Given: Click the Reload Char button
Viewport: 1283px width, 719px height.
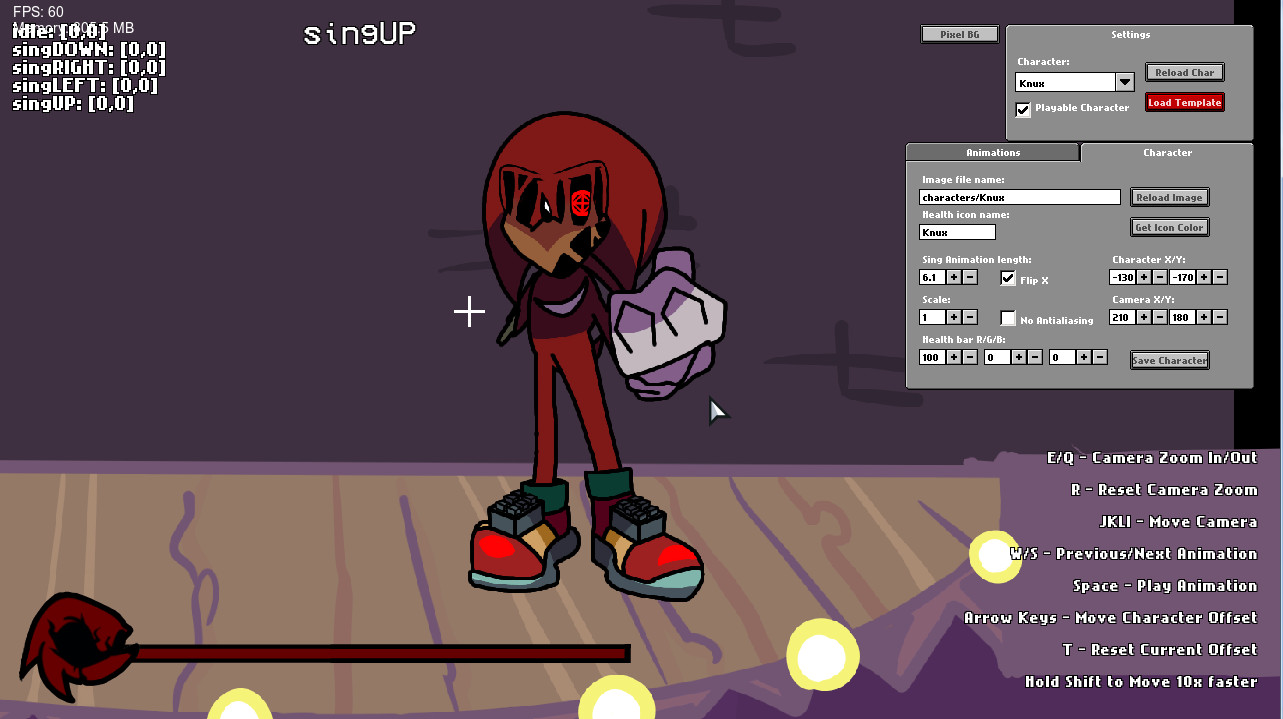Looking at the screenshot, I should pyautogui.click(x=1184, y=72).
